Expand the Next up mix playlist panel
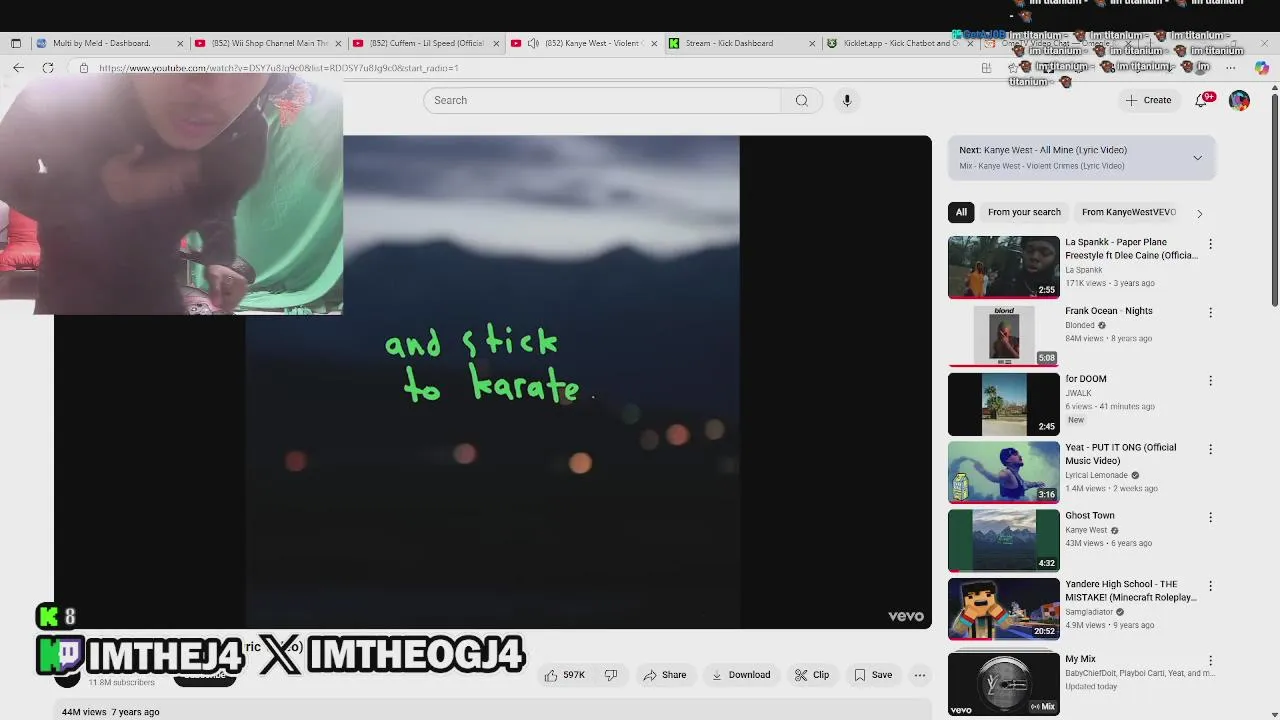1280x720 pixels. (x=1197, y=158)
